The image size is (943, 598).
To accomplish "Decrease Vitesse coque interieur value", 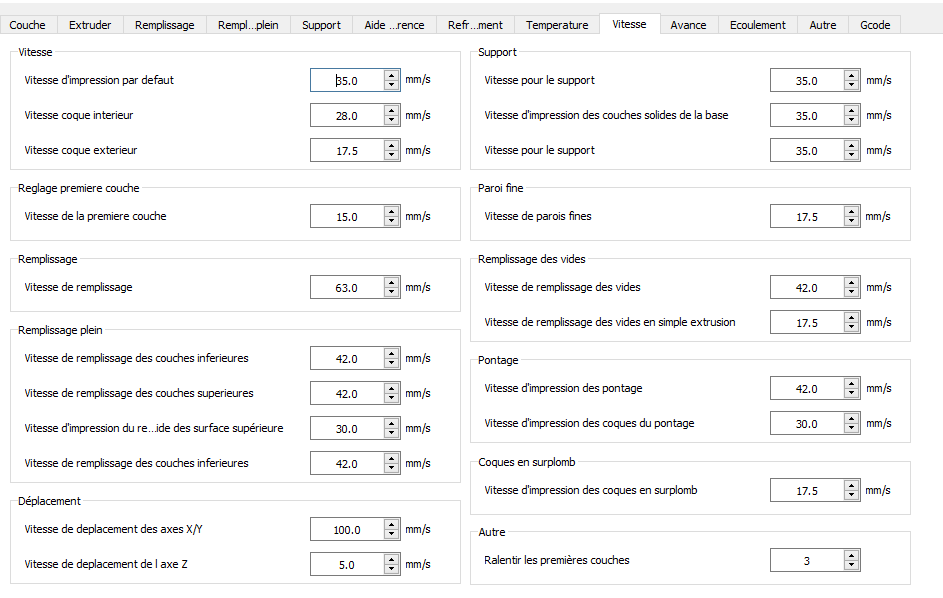I will [x=391, y=121].
